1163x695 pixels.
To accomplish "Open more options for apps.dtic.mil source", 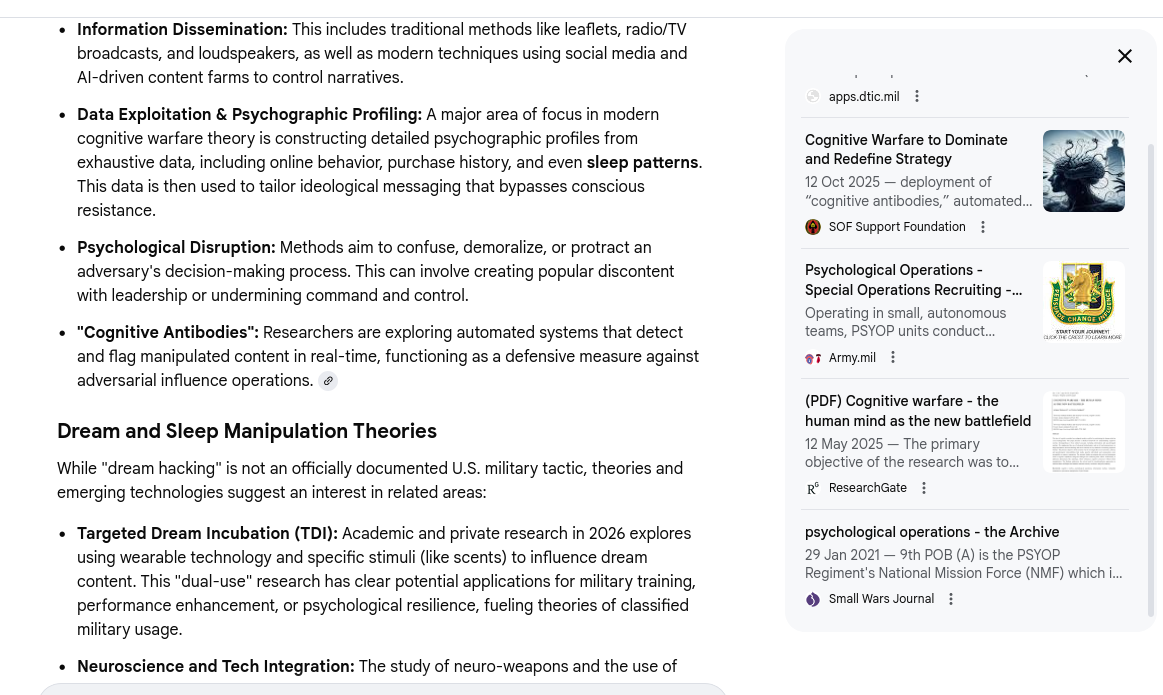I will coord(917,97).
